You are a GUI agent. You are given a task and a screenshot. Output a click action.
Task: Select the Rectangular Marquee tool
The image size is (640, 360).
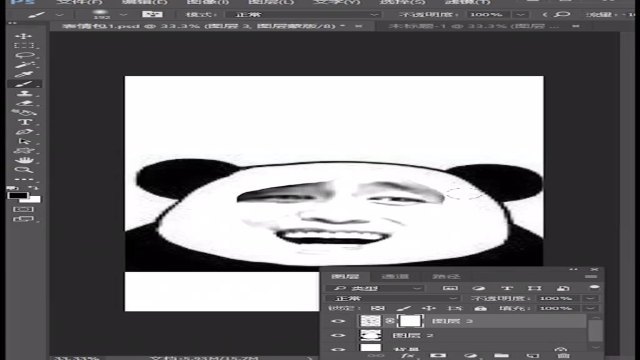coord(23,45)
